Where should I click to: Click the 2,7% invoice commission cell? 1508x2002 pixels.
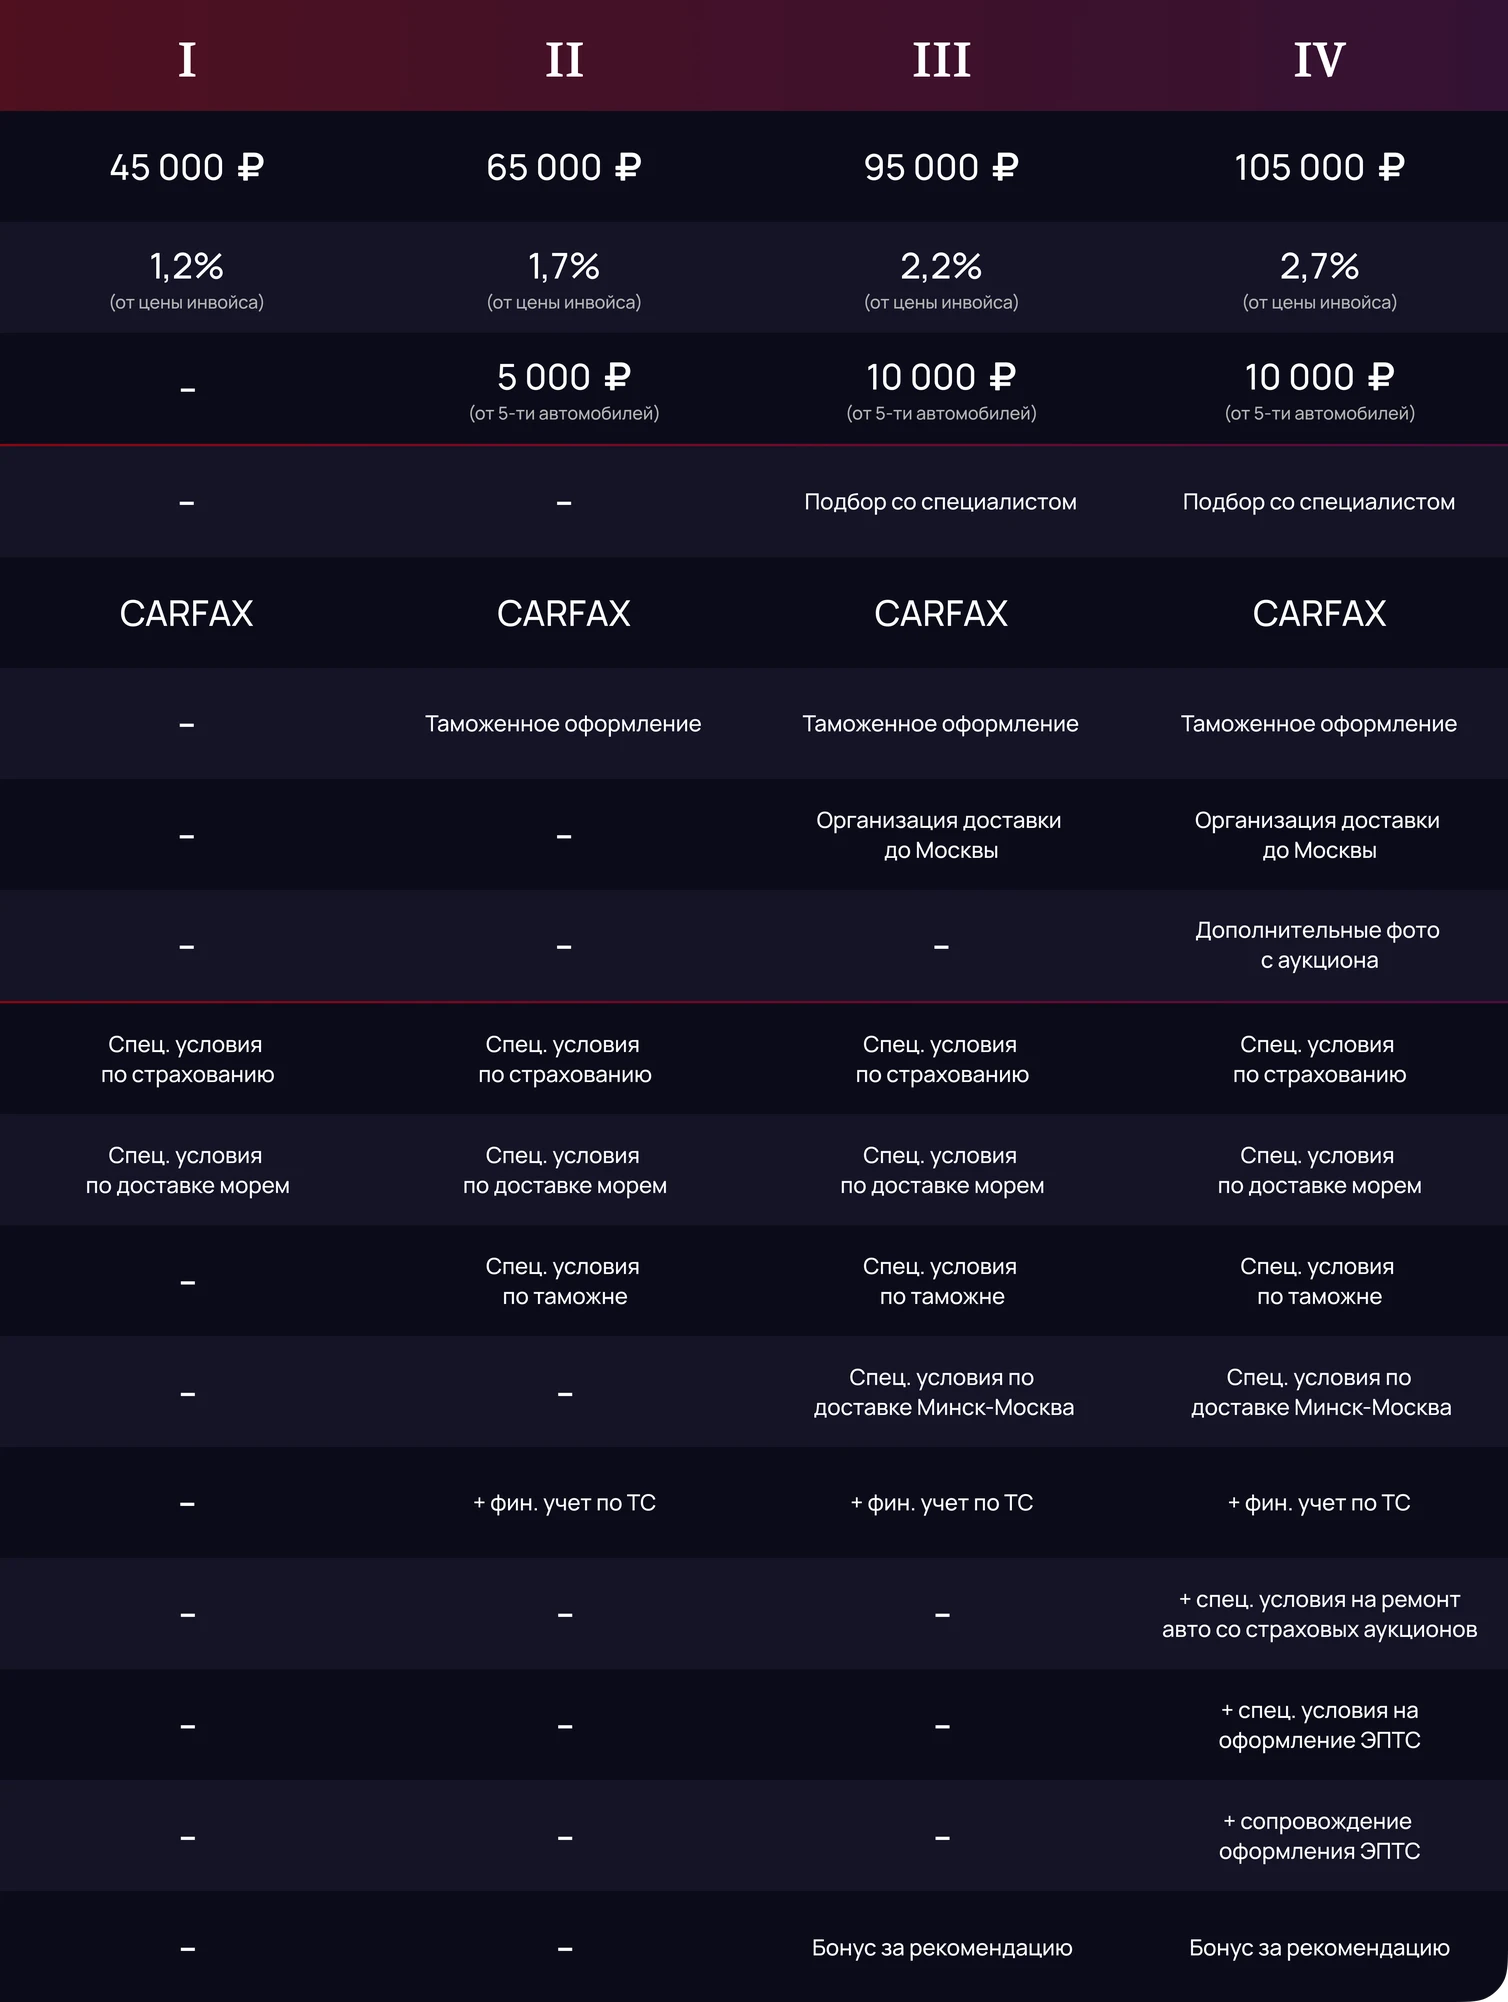[1319, 279]
